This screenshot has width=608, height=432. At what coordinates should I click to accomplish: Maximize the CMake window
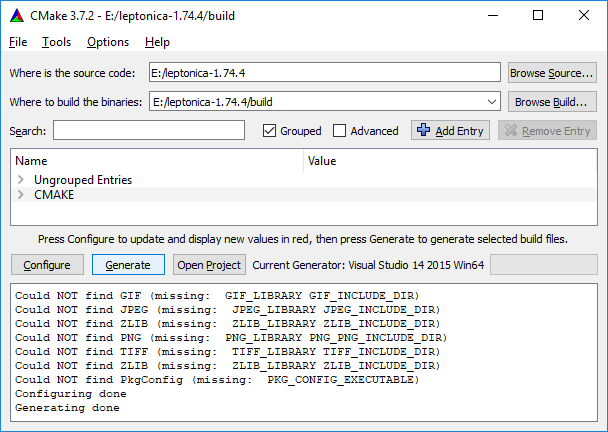click(x=538, y=16)
